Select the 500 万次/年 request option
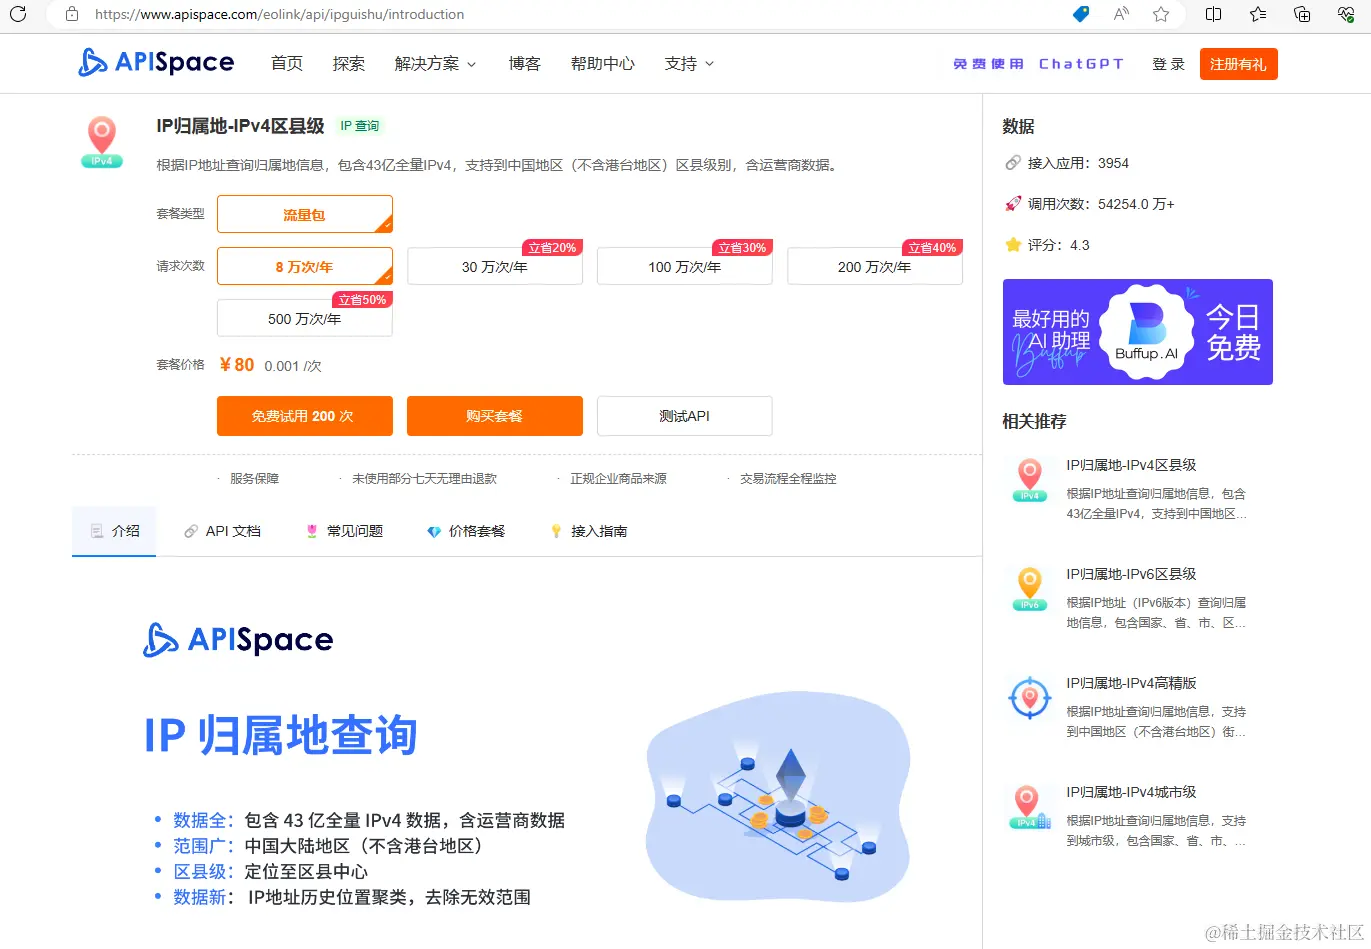The image size is (1371, 949). click(305, 318)
